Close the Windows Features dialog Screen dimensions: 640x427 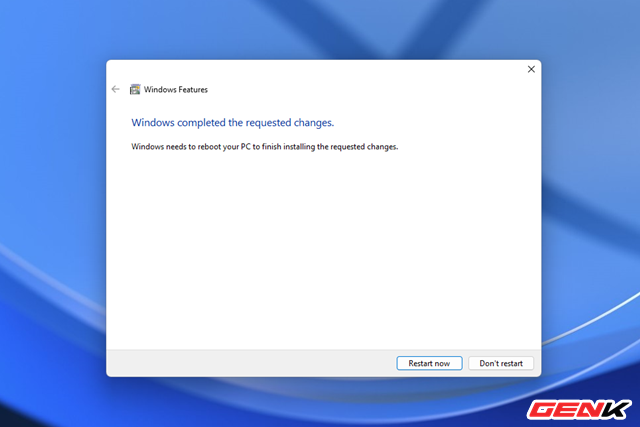click(531, 69)
